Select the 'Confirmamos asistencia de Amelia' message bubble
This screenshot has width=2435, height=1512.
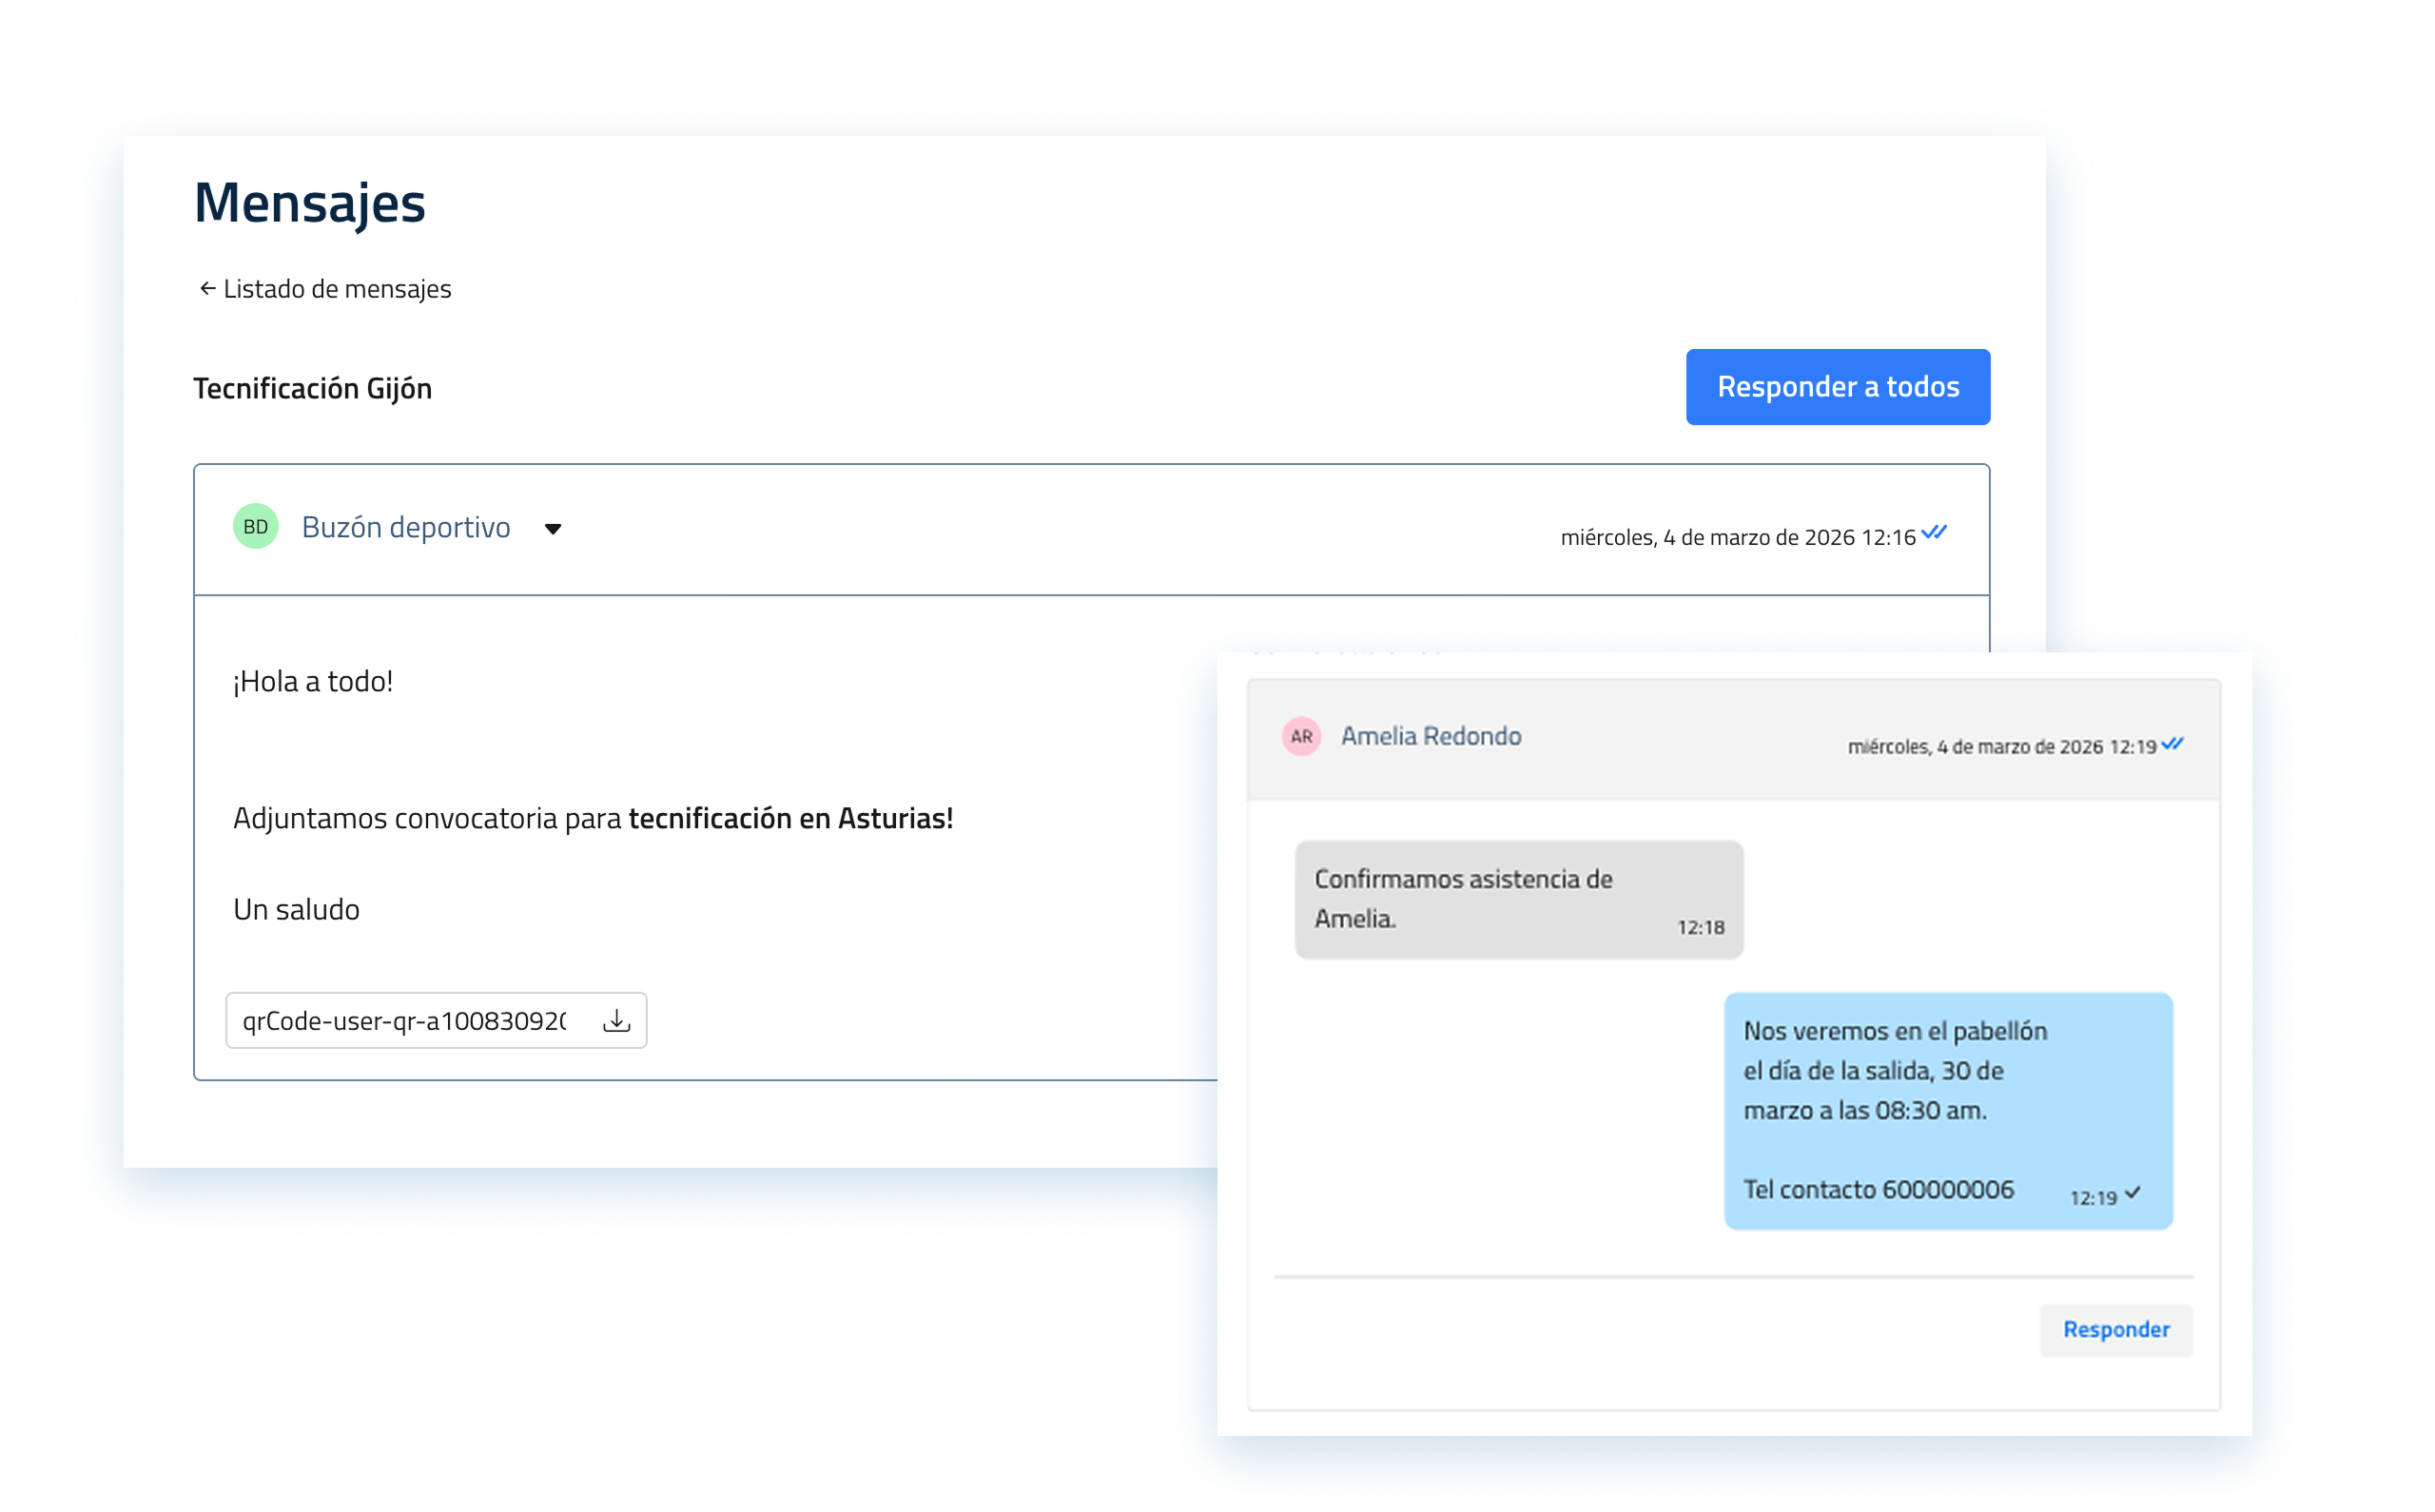[x=1518, y=899]
